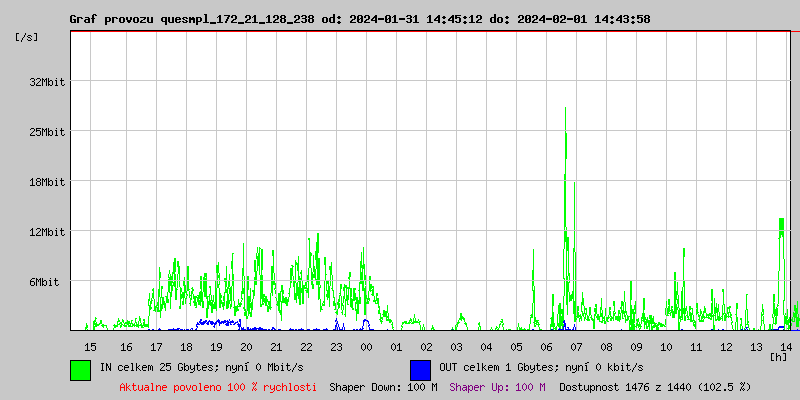The image size is (800, 400).
Task: Click the 18Mbit y-axis label
Action: (47, 182)
